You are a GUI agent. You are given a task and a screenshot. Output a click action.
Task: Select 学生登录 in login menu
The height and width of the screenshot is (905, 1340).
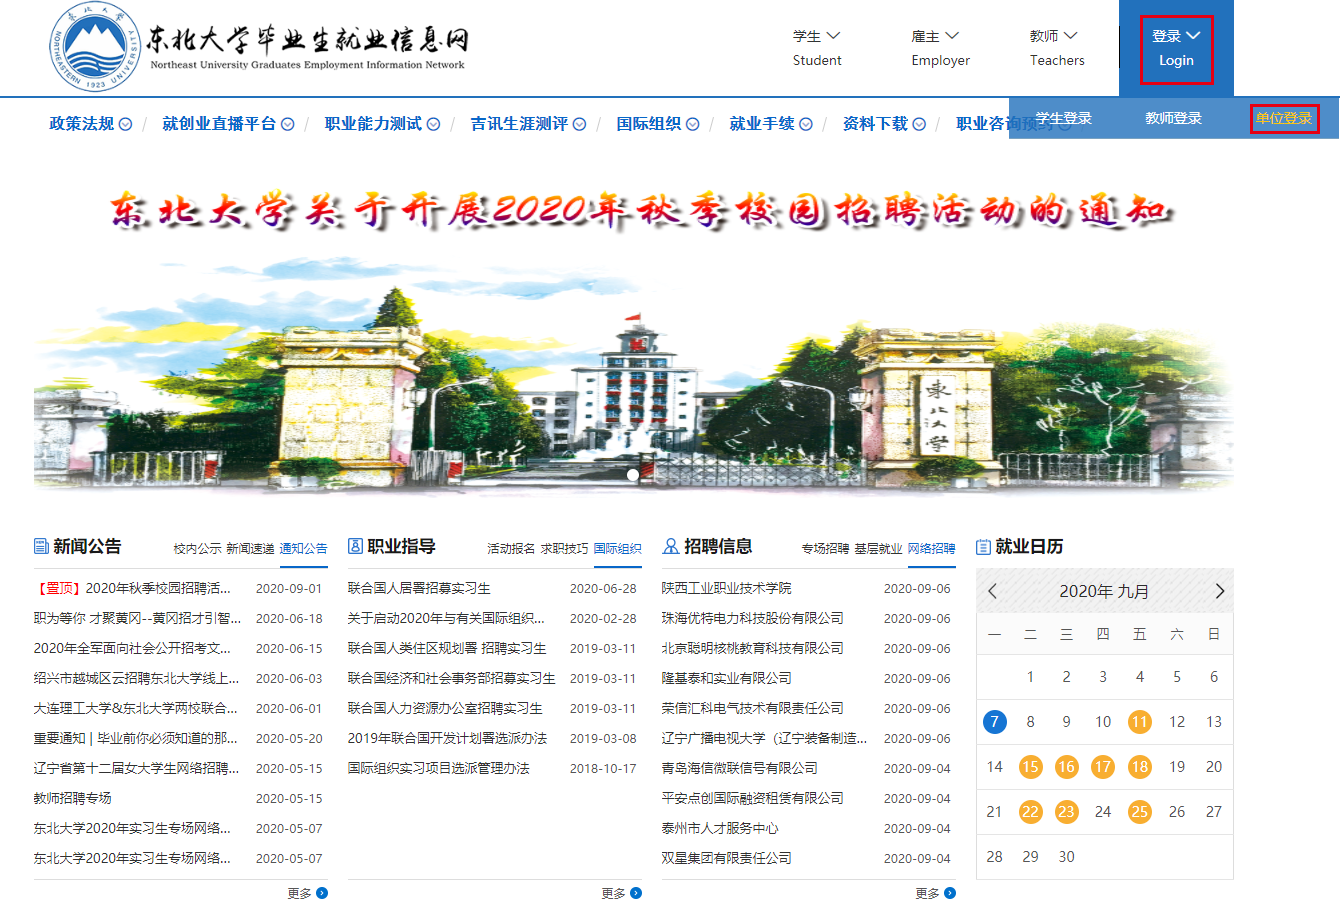tap(1063, 118)
